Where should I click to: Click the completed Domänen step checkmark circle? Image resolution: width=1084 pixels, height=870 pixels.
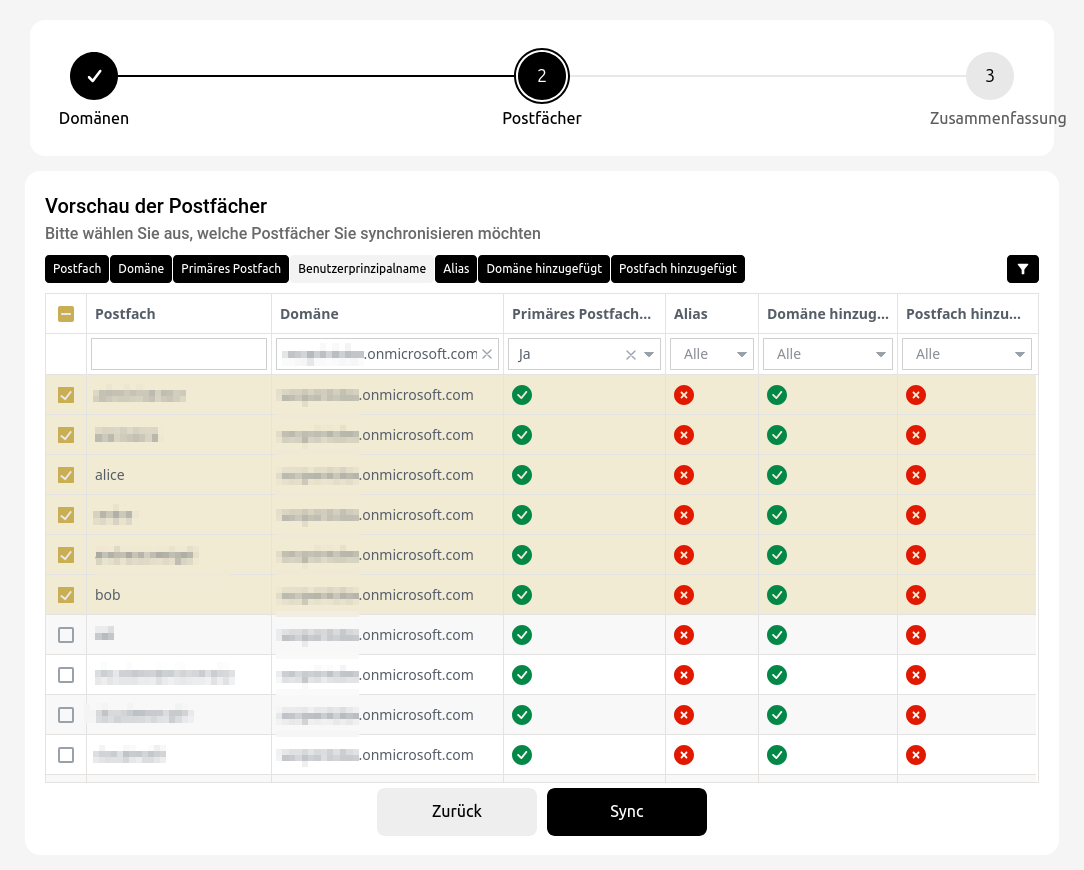coord(94,76)
